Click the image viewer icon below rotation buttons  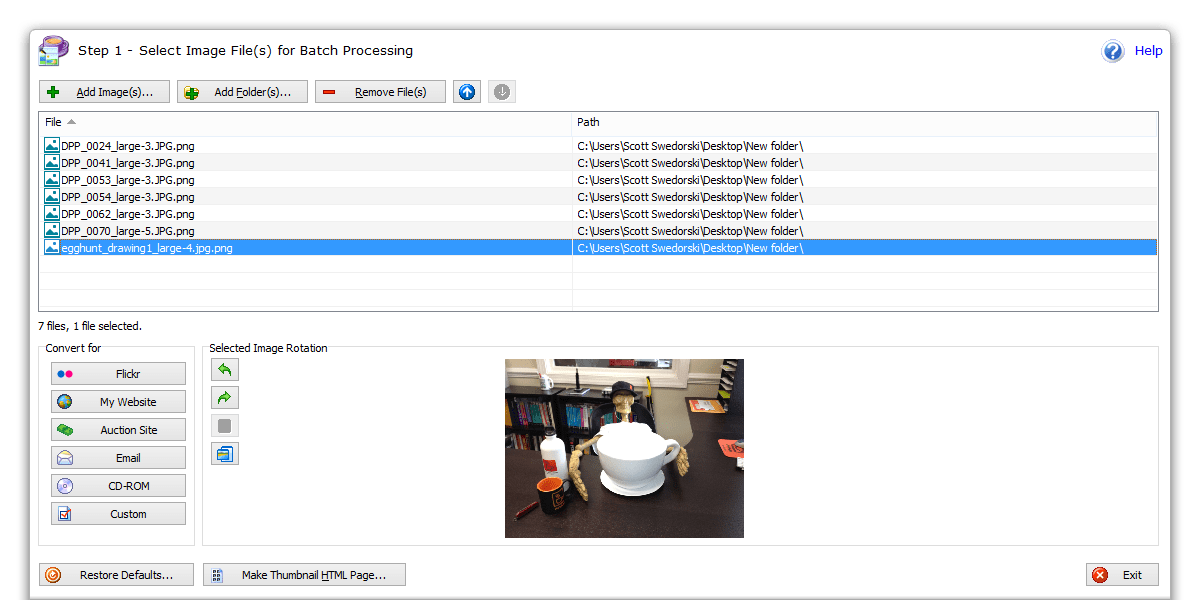(x=225, y=454)
